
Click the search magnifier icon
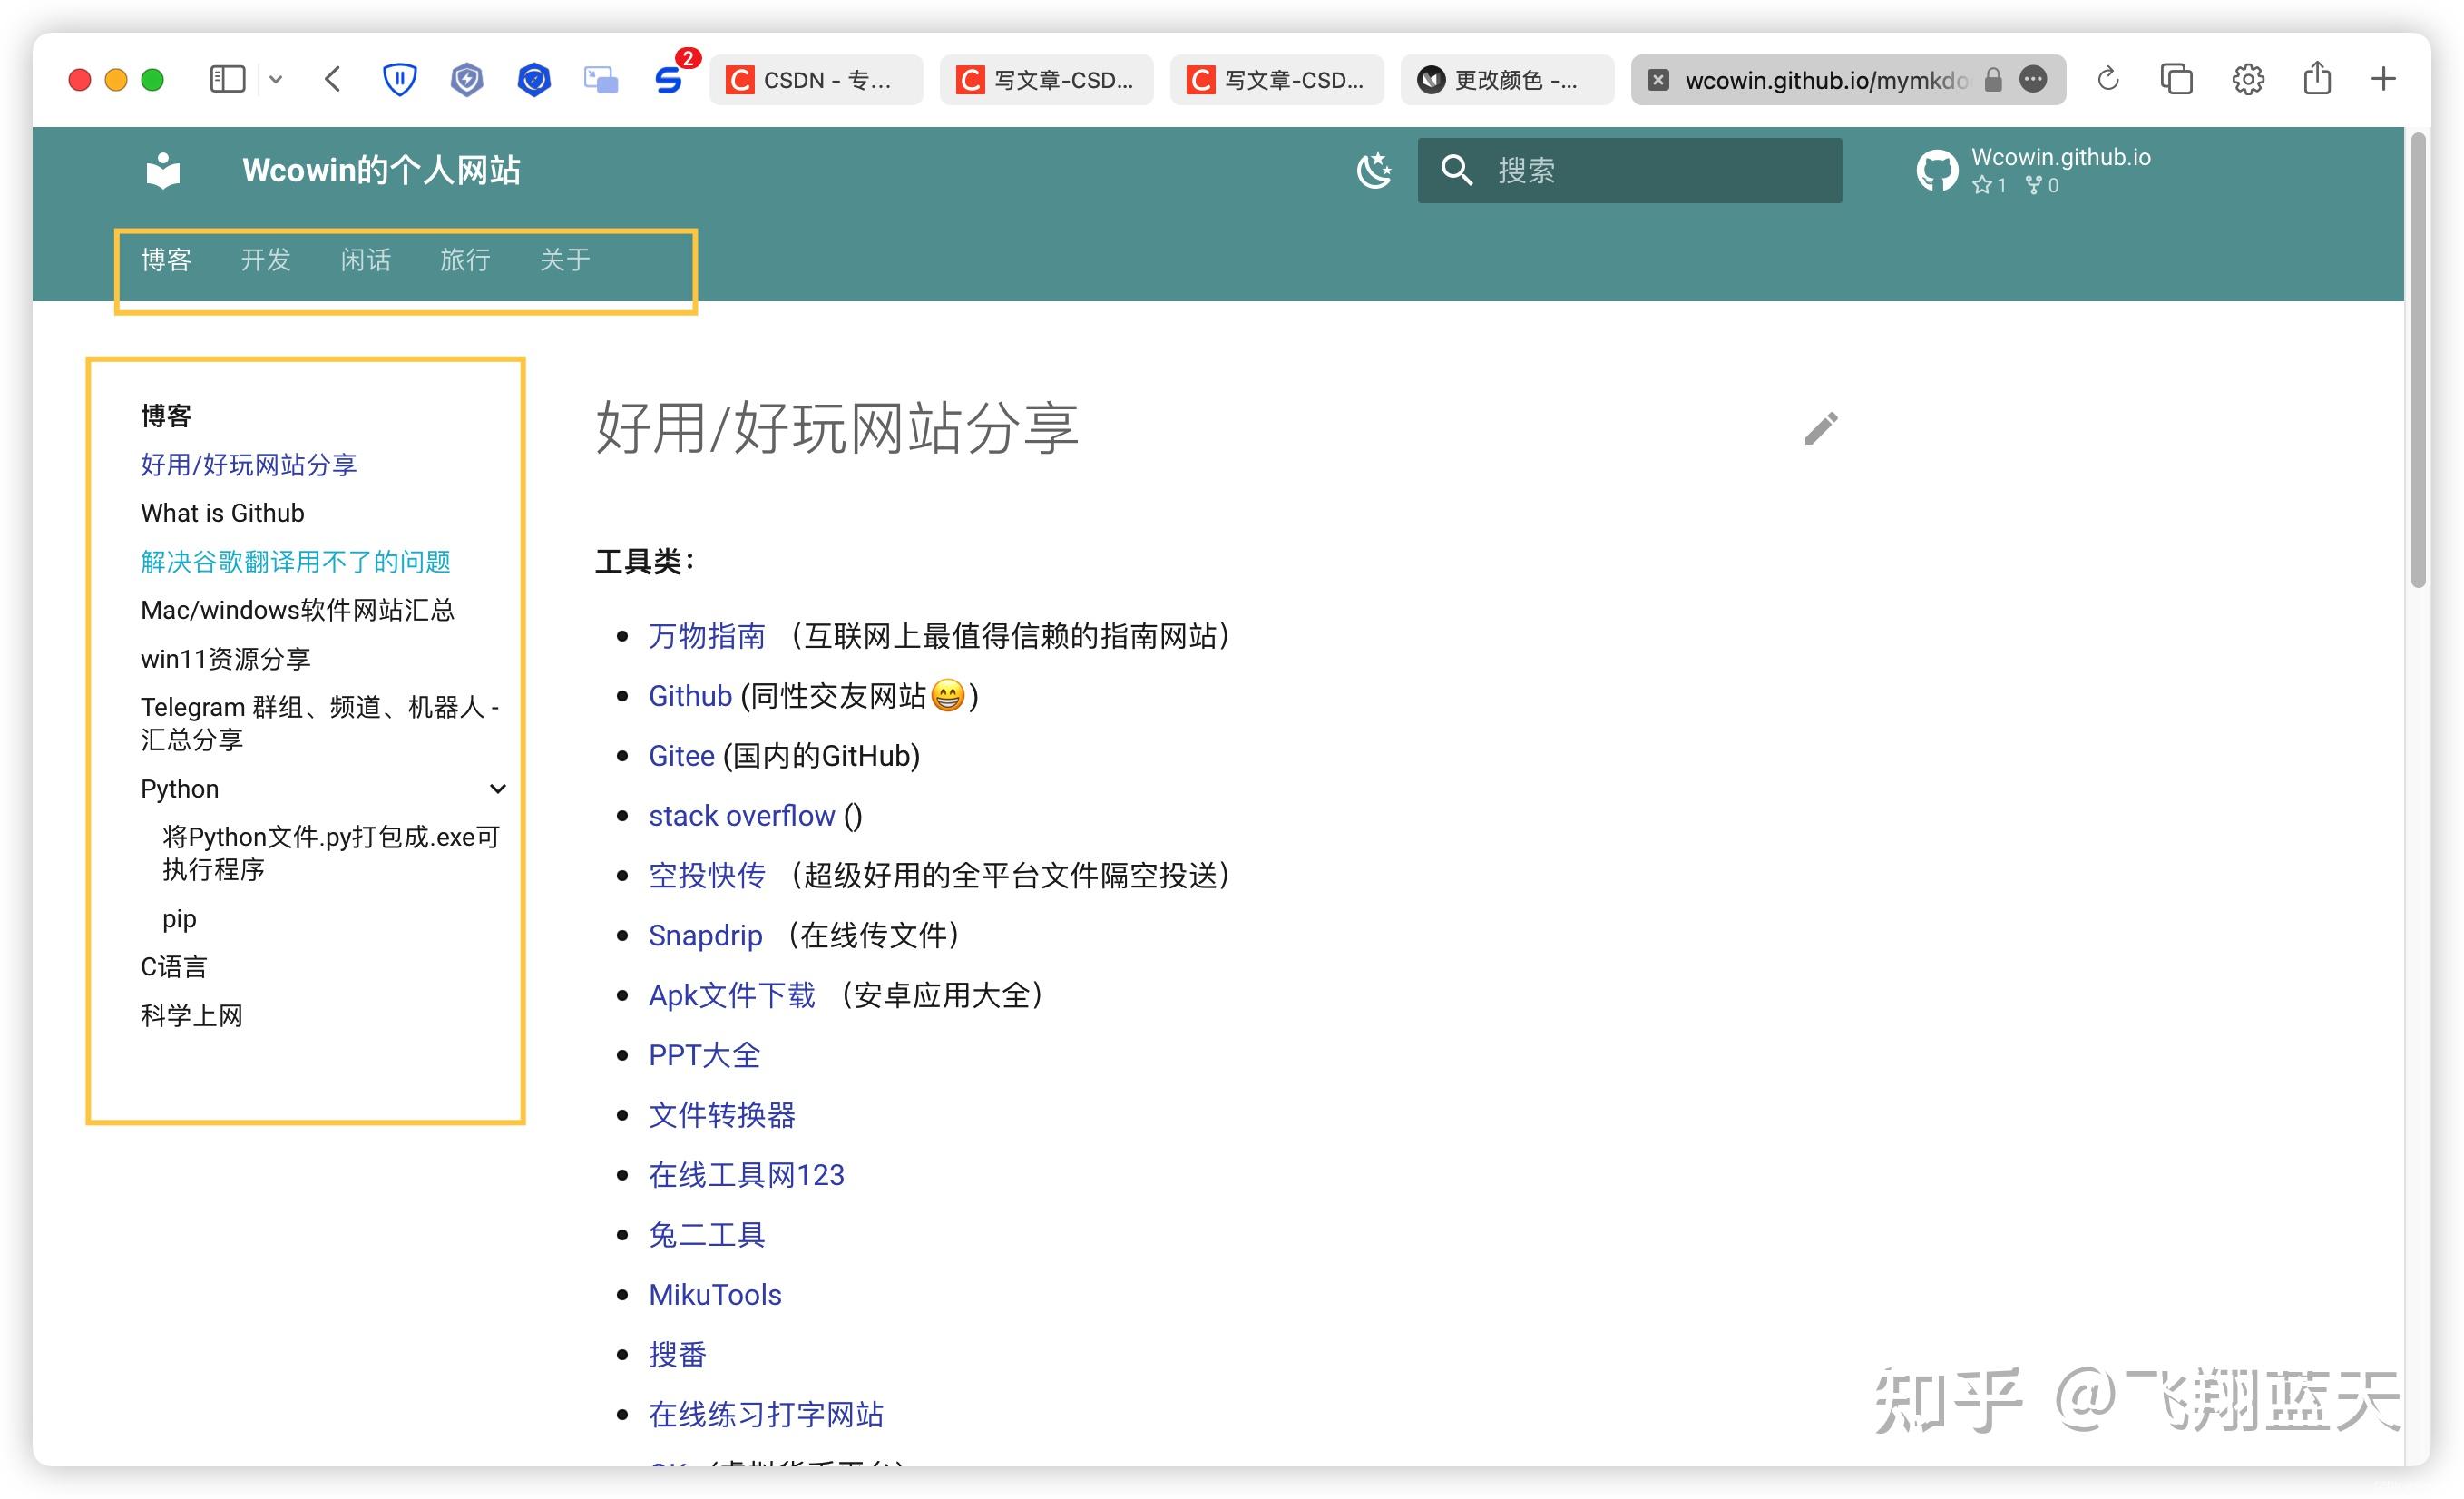click(x=1458, y=170)
